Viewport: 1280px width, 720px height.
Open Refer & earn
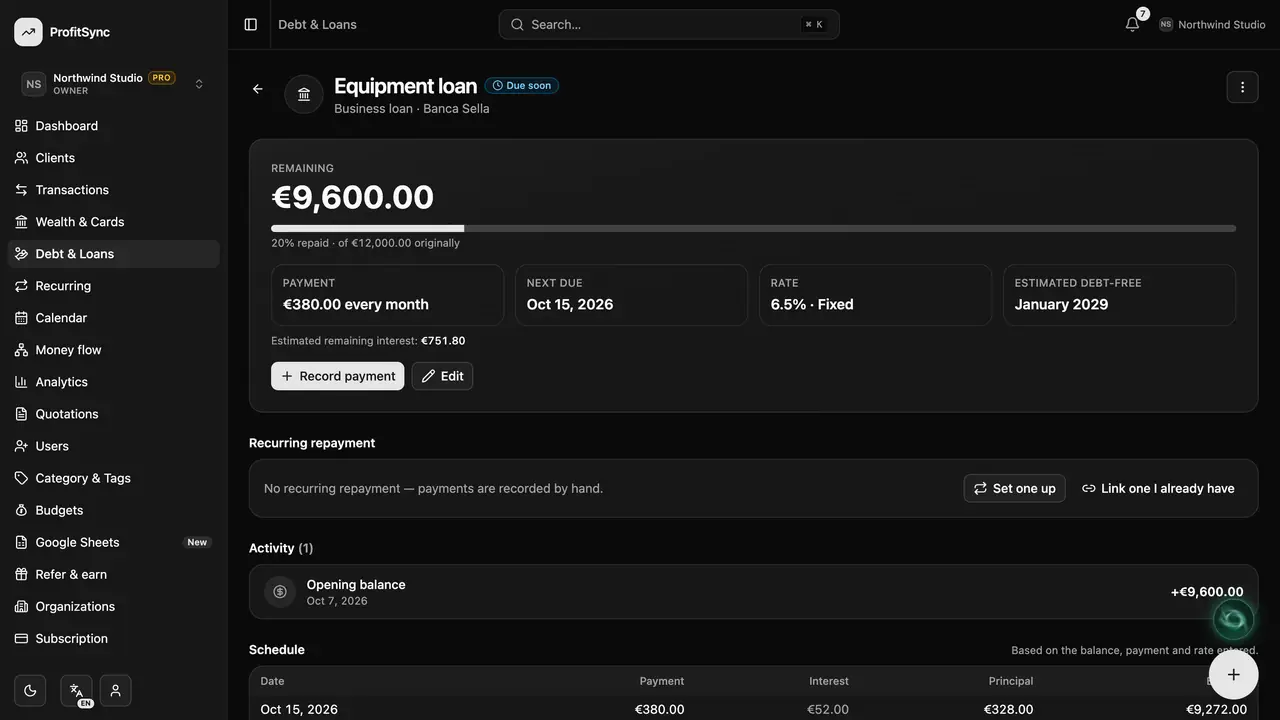point(114,574)
